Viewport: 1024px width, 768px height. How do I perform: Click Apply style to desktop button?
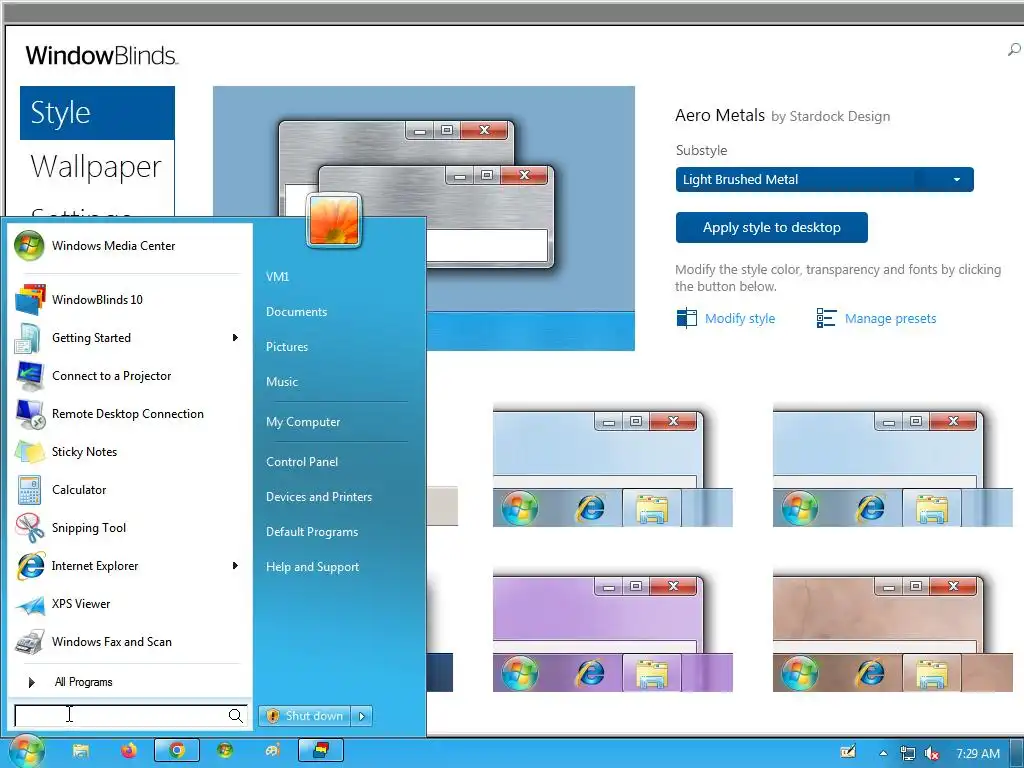click(x=772, y=227)
